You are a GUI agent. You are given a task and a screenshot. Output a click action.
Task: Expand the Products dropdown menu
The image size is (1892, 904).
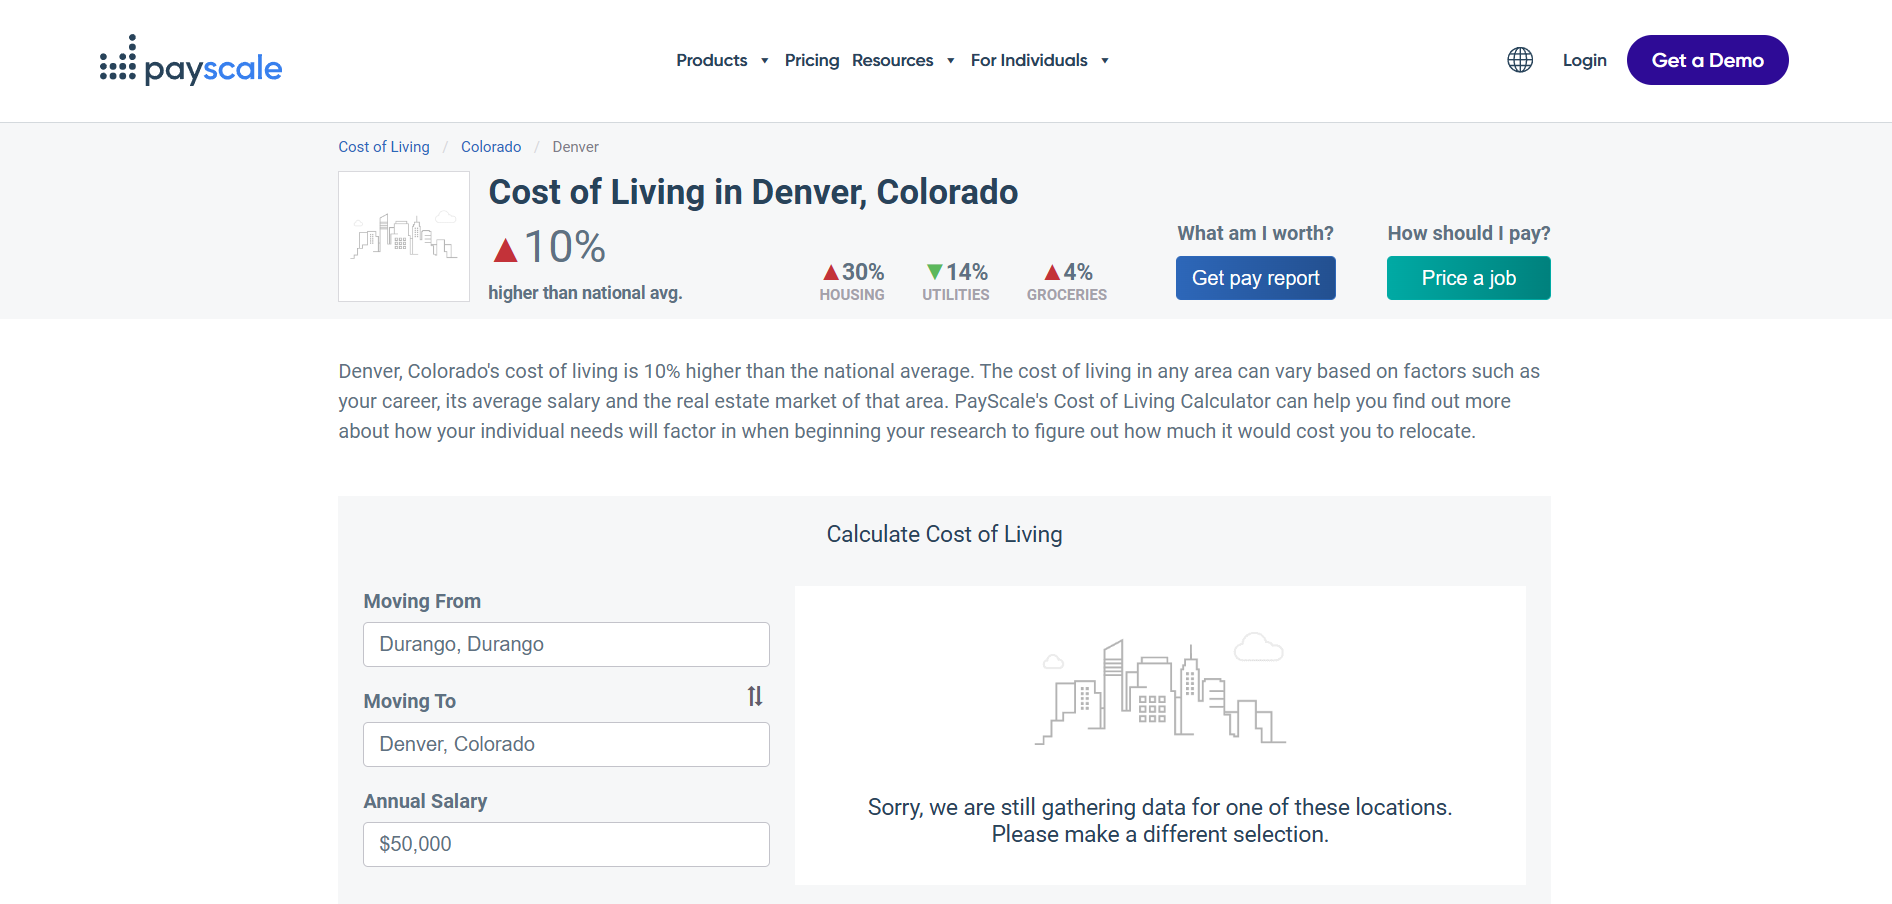722,60
